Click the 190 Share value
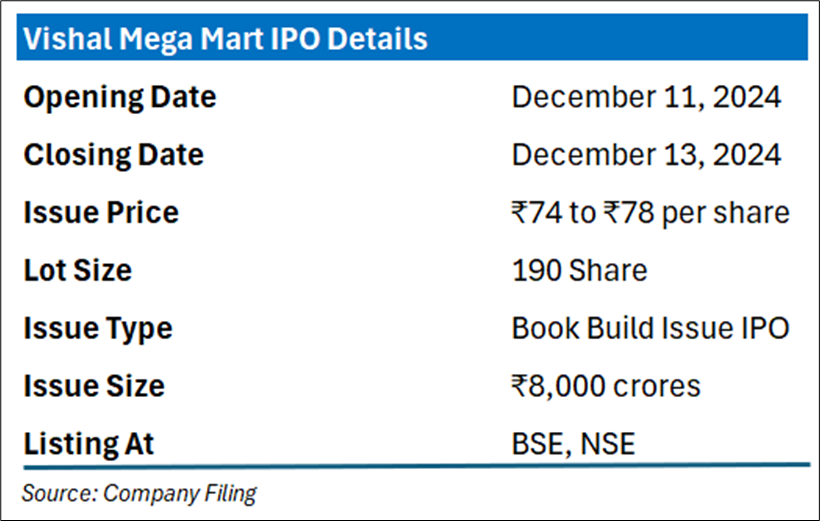The image size is (820, 521). (579, 270)
